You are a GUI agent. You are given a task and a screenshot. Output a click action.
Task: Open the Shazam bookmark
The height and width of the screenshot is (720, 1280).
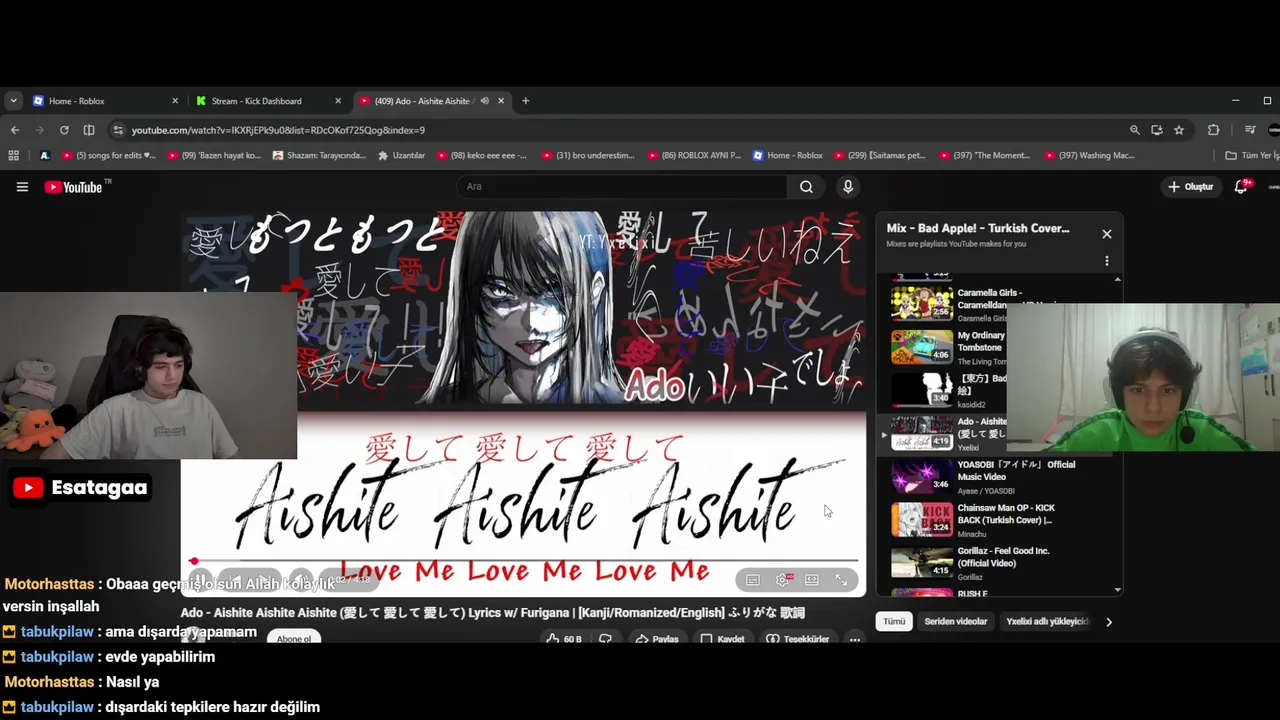point(319,155)
